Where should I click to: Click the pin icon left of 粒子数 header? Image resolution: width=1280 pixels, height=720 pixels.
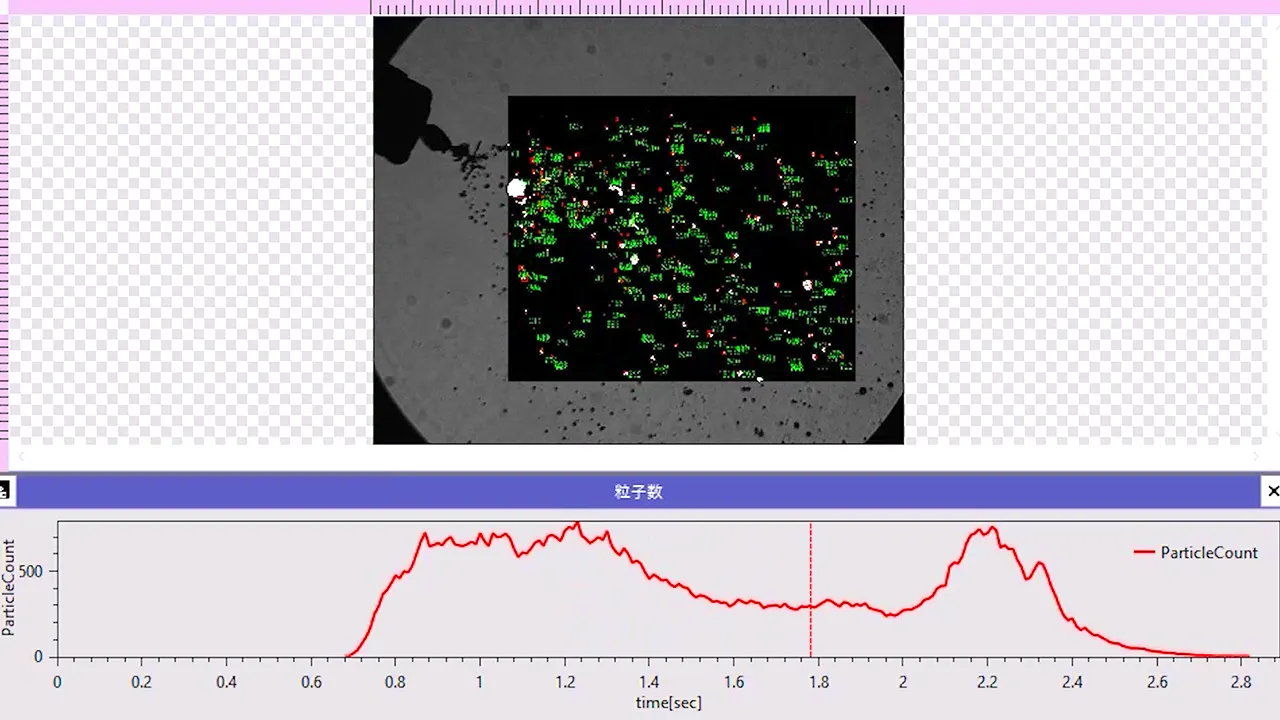pyautogui.click(x=5, y=491)
